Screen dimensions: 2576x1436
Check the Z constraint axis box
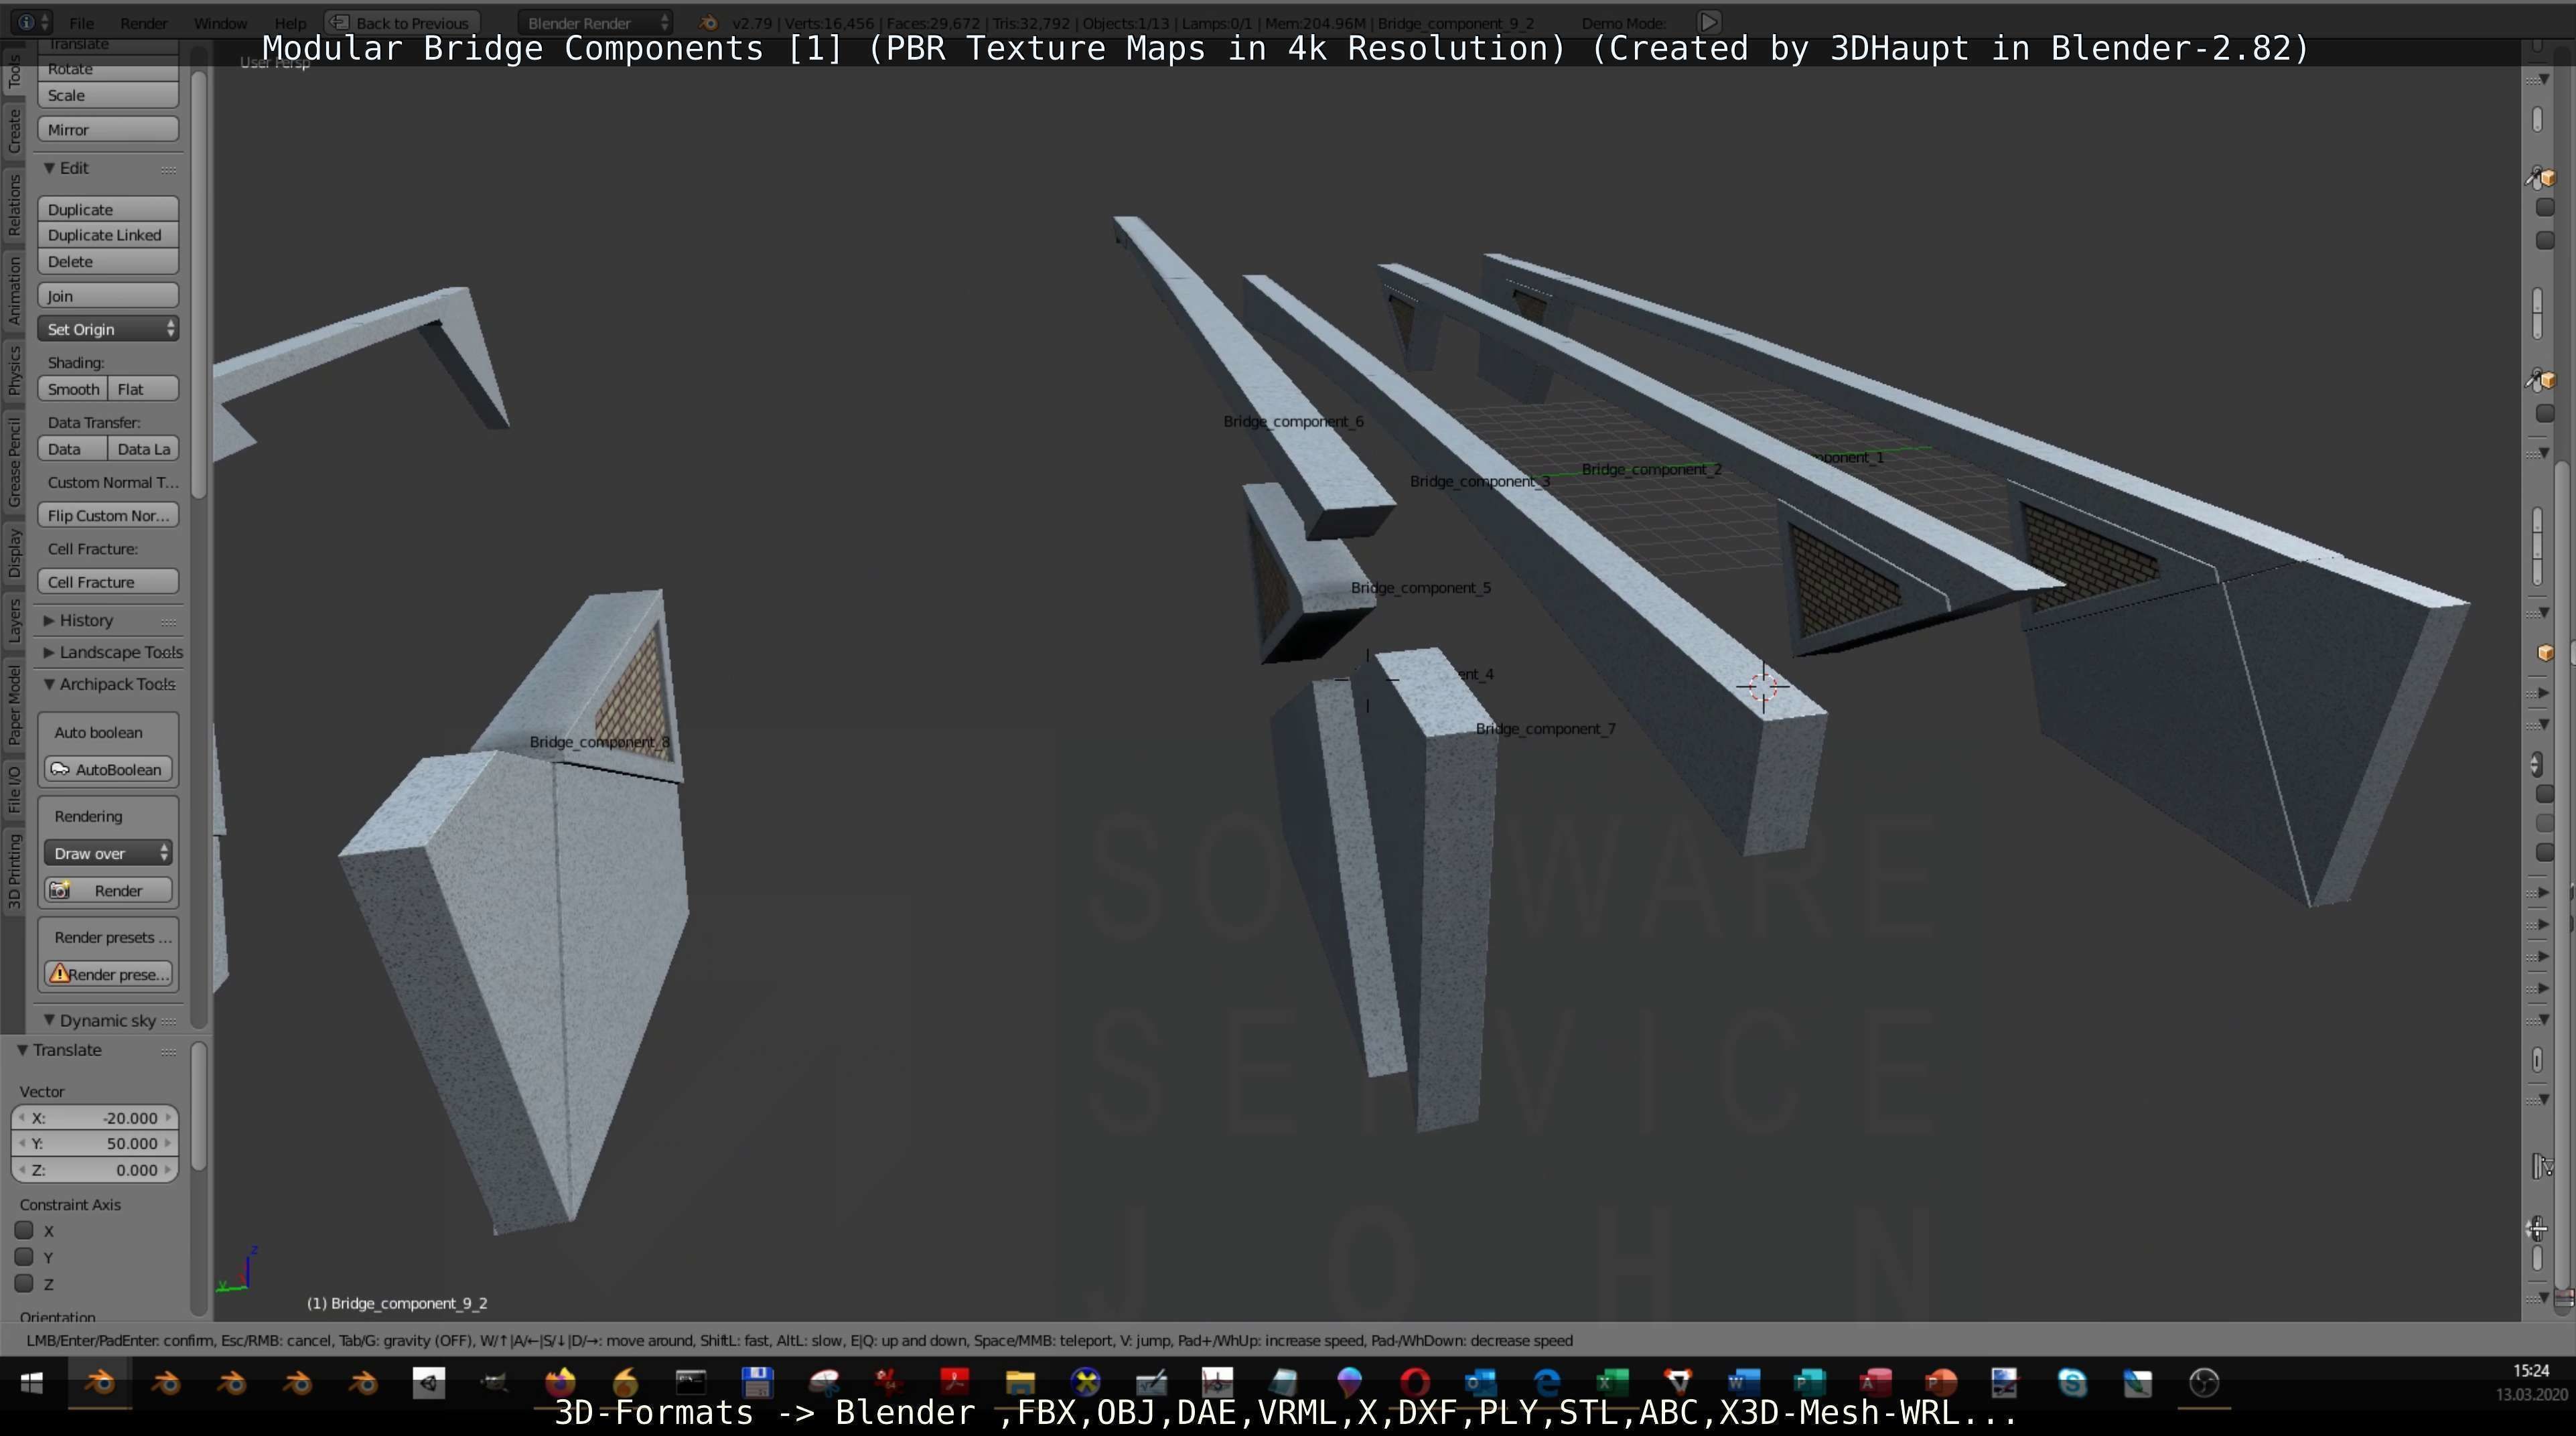click(x=24, y=1283)
